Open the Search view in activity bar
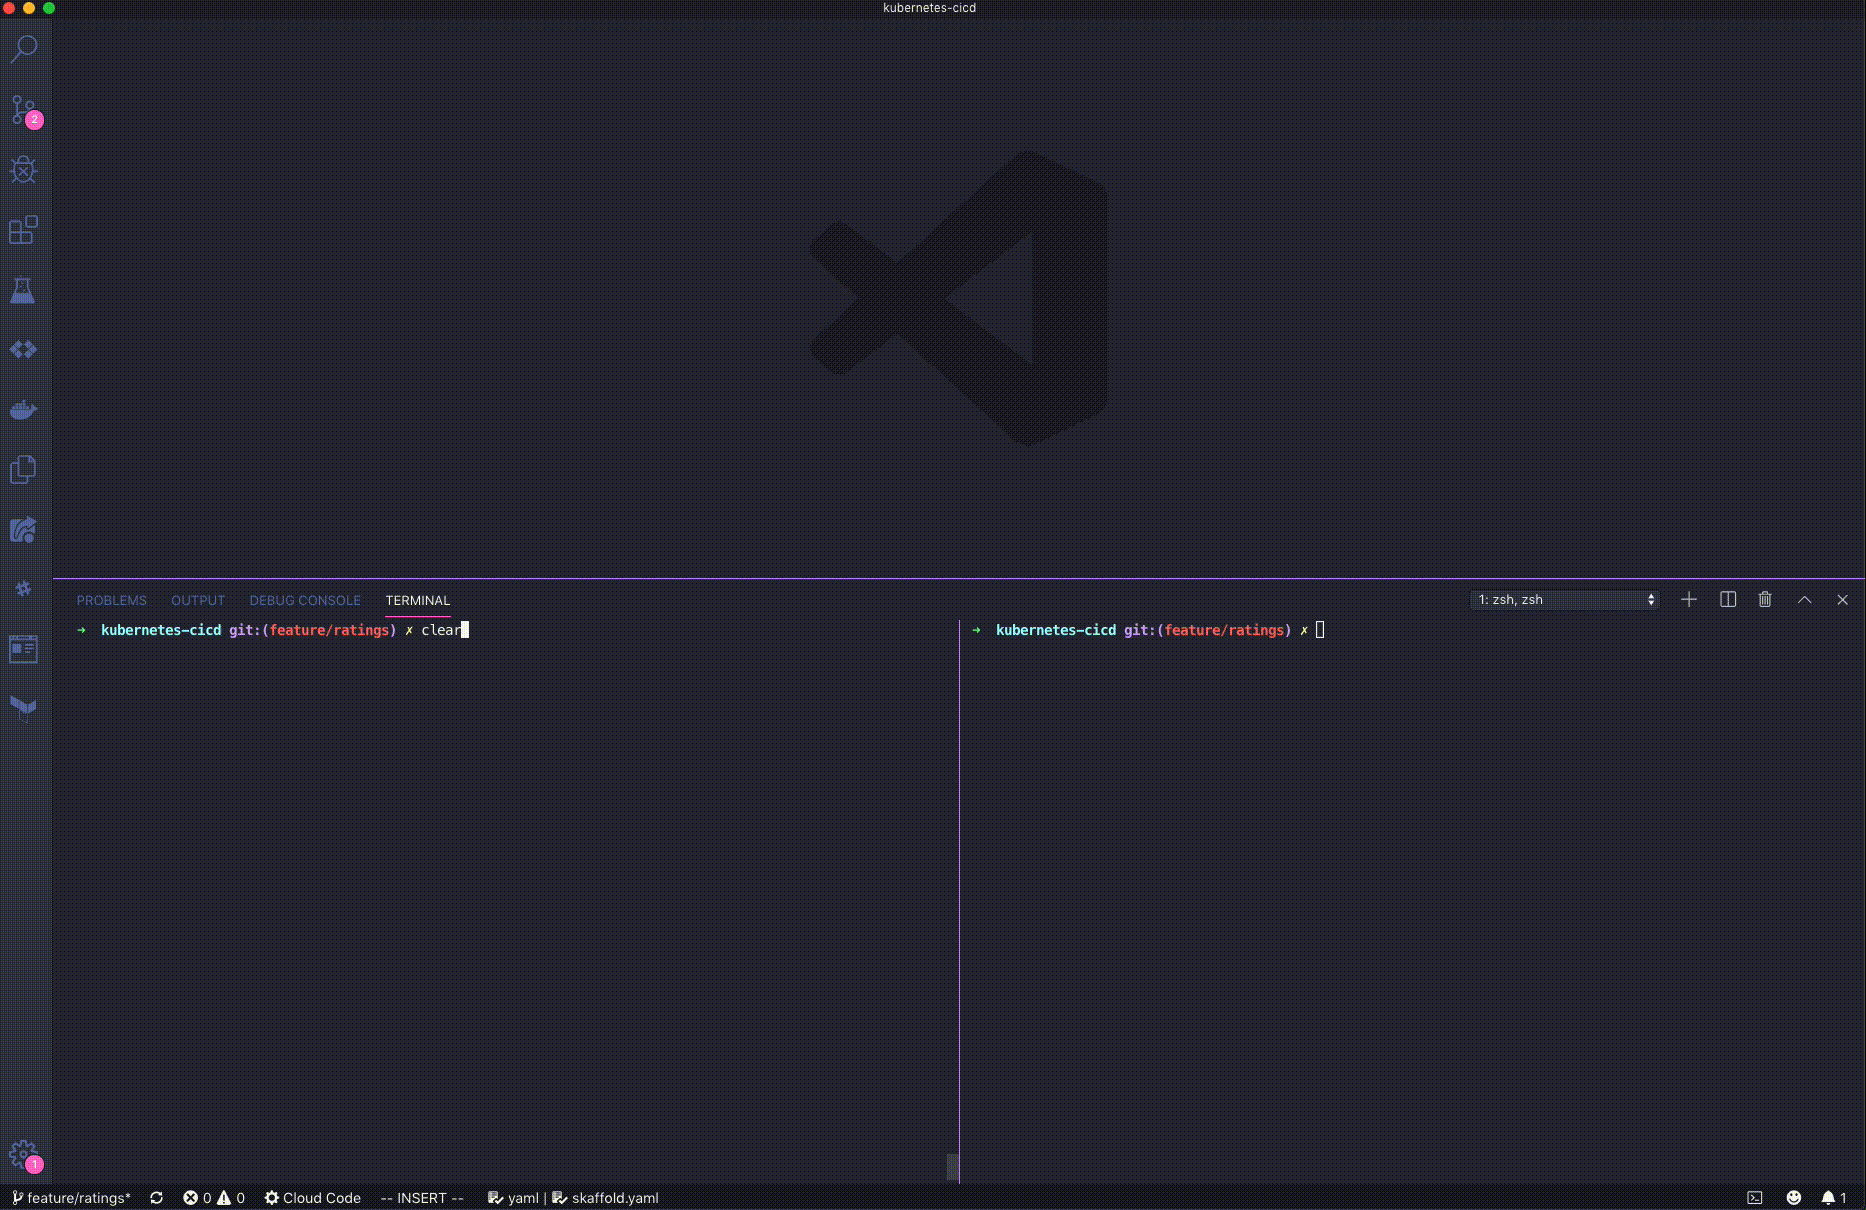Viewport: 1866px width, 1210px height. (x=24, y=49)
